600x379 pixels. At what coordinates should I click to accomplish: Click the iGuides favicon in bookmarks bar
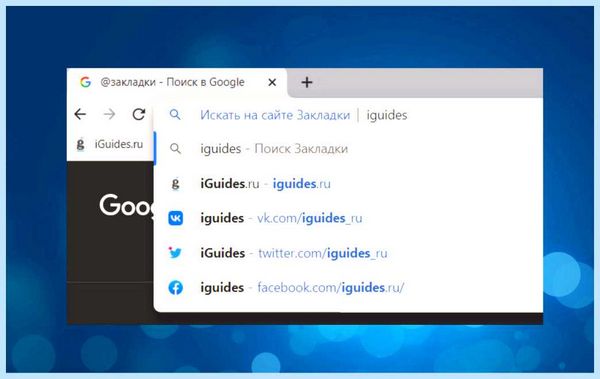pos(80,144)
